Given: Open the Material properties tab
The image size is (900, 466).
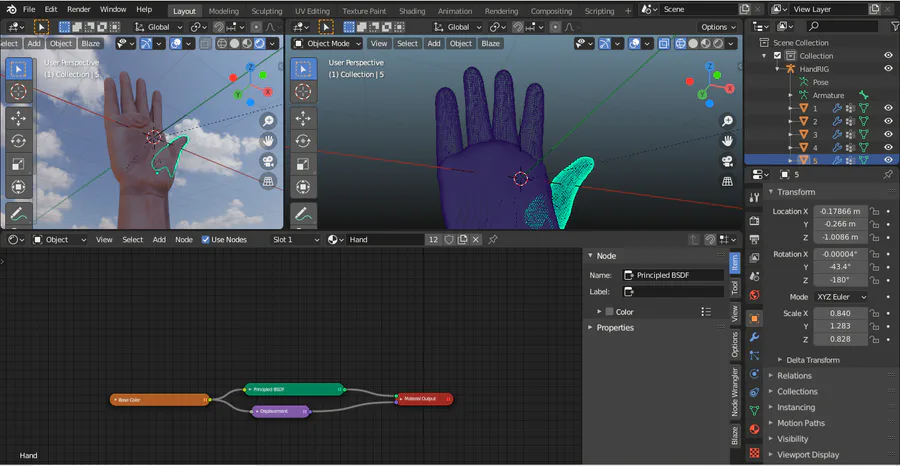Looking at the screenshot, I should tap(754, 429).
